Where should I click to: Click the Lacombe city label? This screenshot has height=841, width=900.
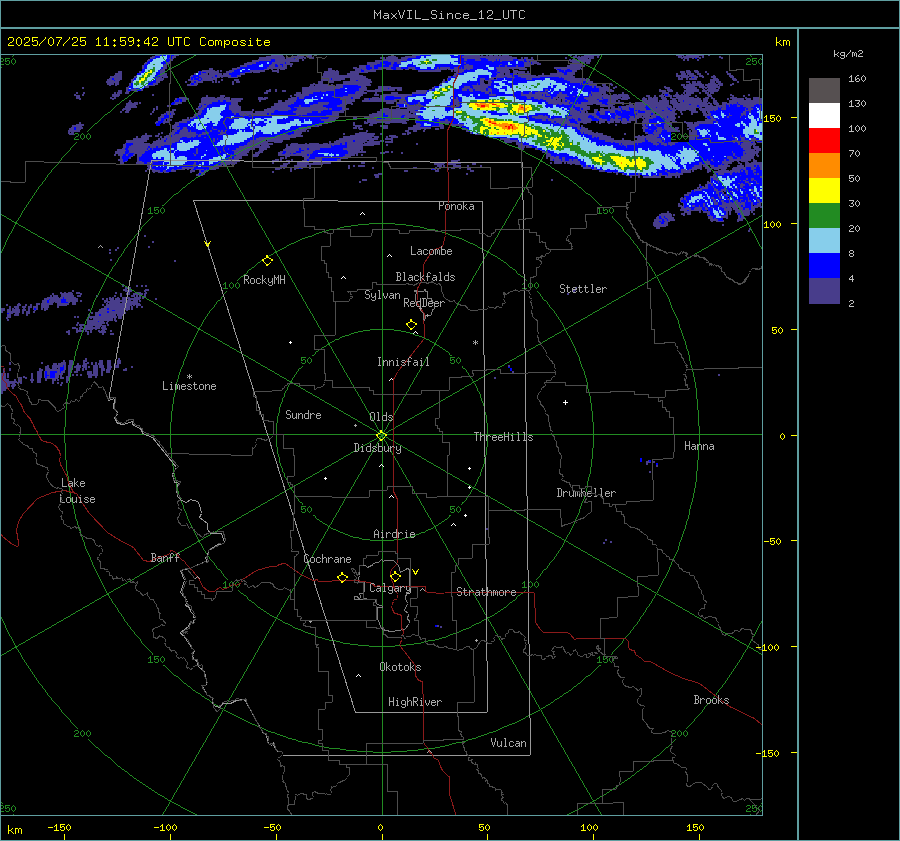[431, 251]
